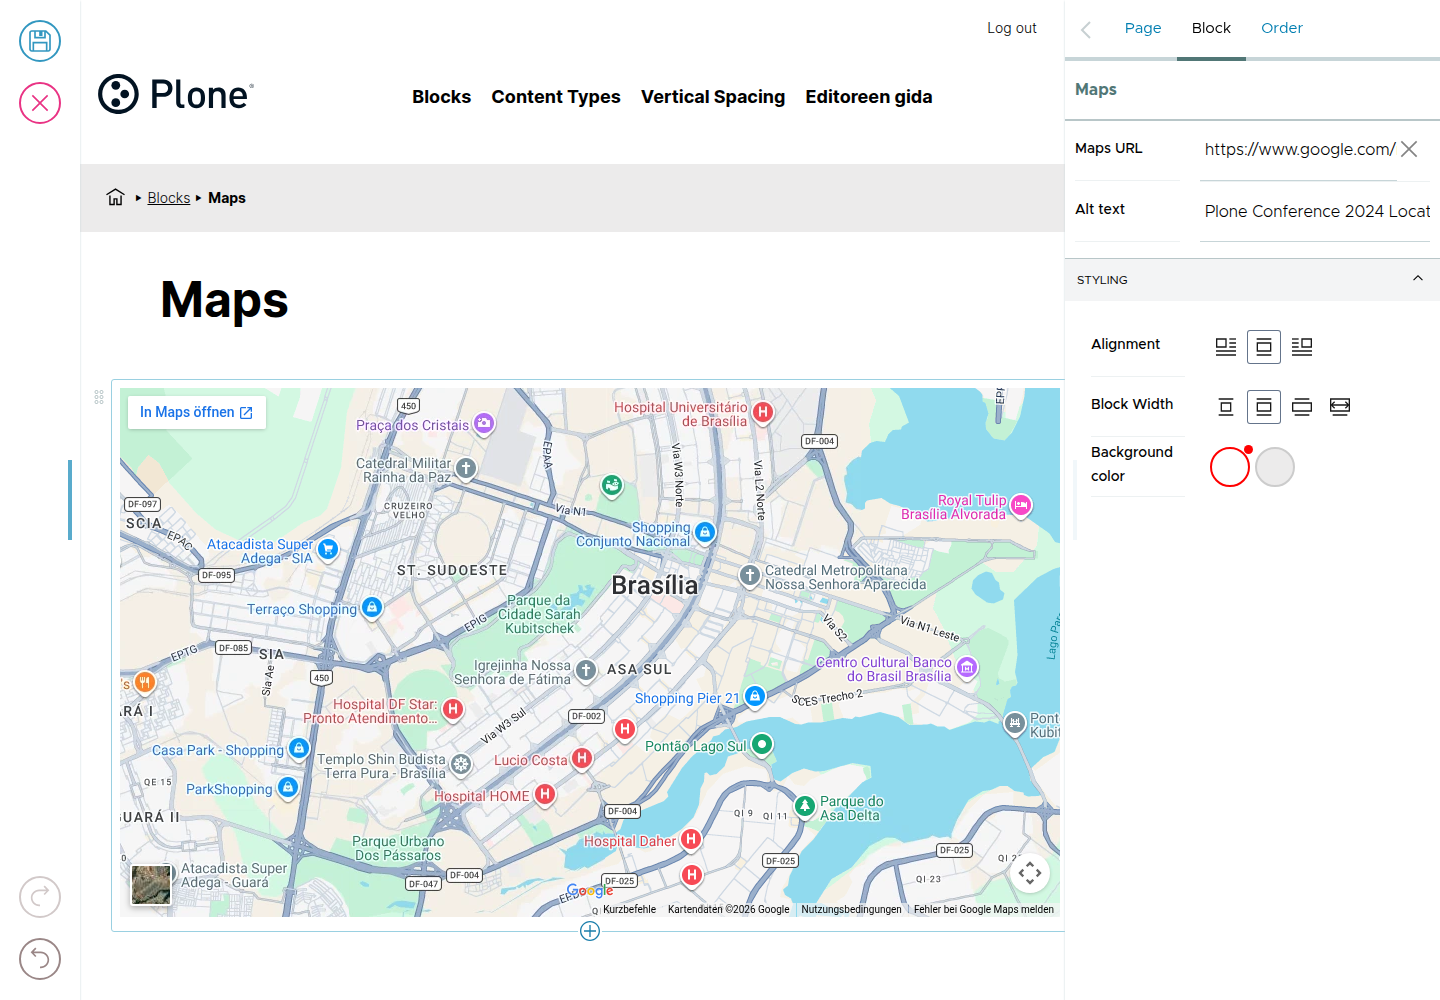
Task: Open Editoreen gida navigation item
Action: pyautogui.click(x=869, y=97)
